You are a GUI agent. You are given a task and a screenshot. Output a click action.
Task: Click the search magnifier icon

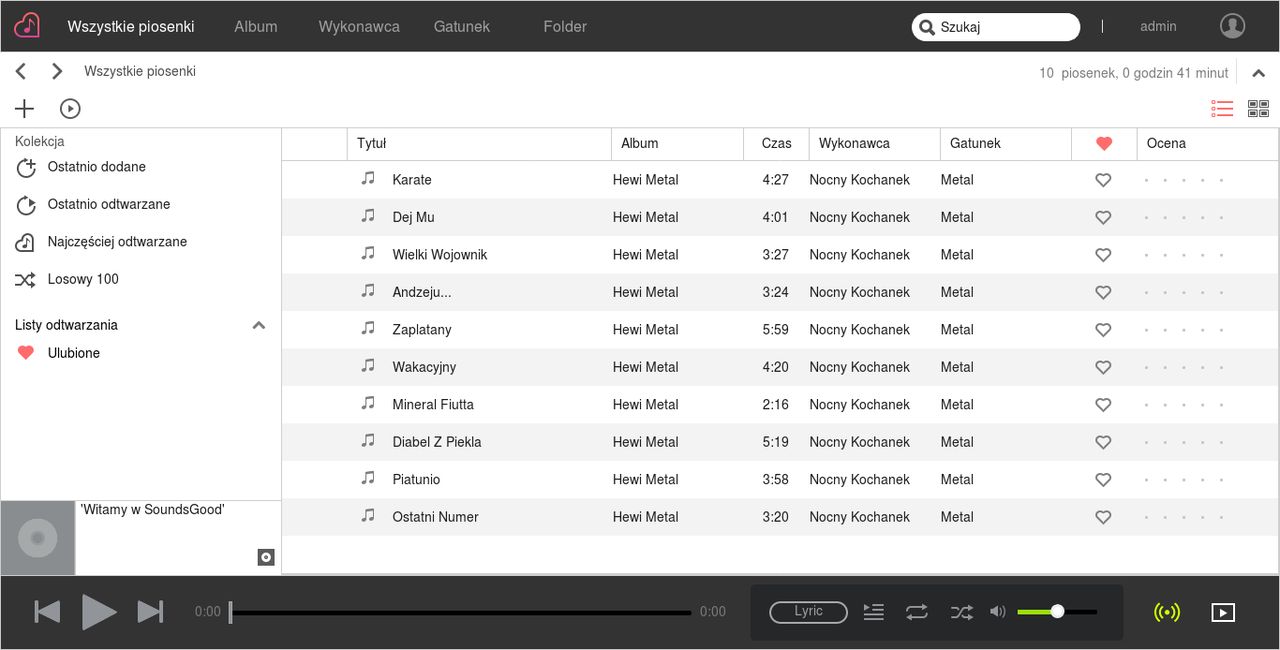(926, 27)
